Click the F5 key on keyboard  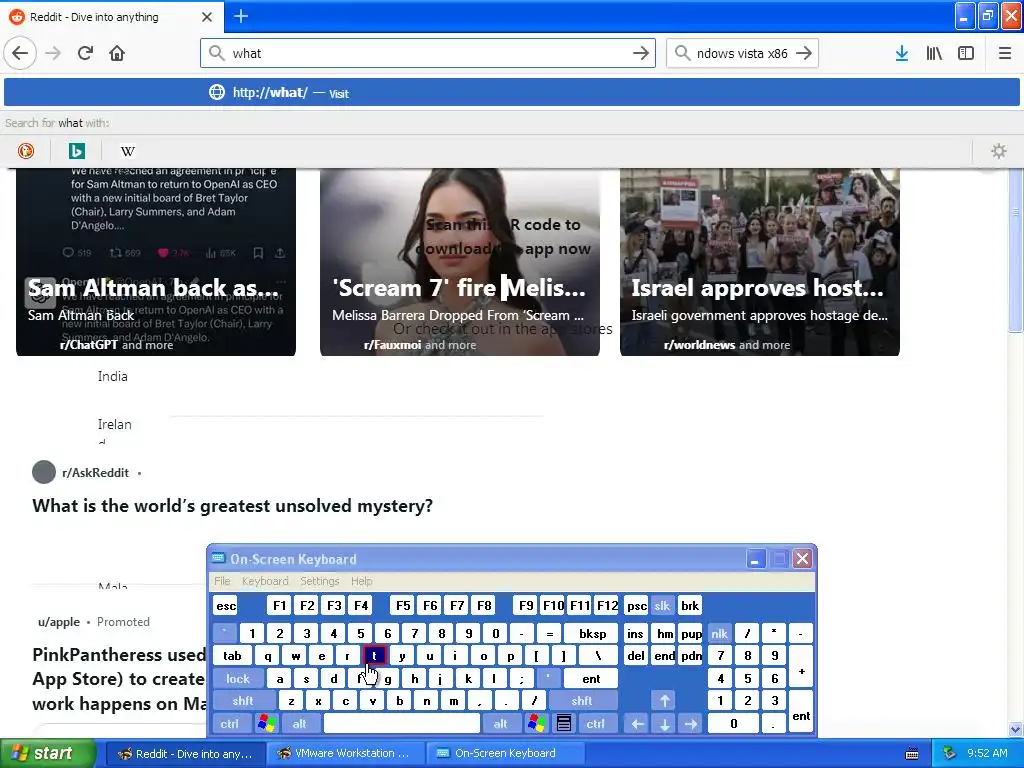pyautogui.click(x=403, y=606)
